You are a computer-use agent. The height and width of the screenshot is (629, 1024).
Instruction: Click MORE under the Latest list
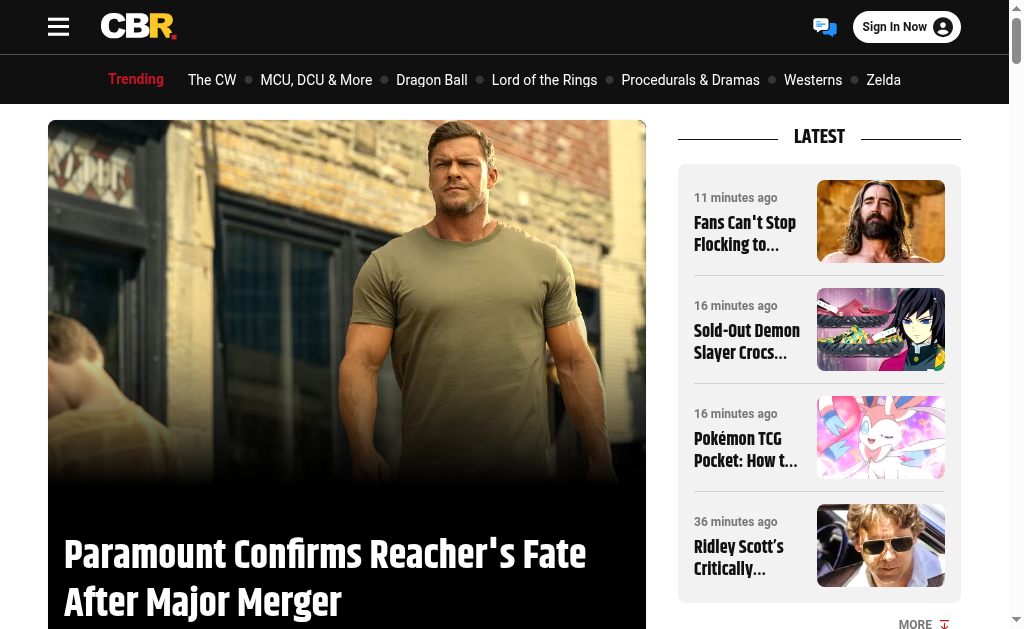coord(923,624)
